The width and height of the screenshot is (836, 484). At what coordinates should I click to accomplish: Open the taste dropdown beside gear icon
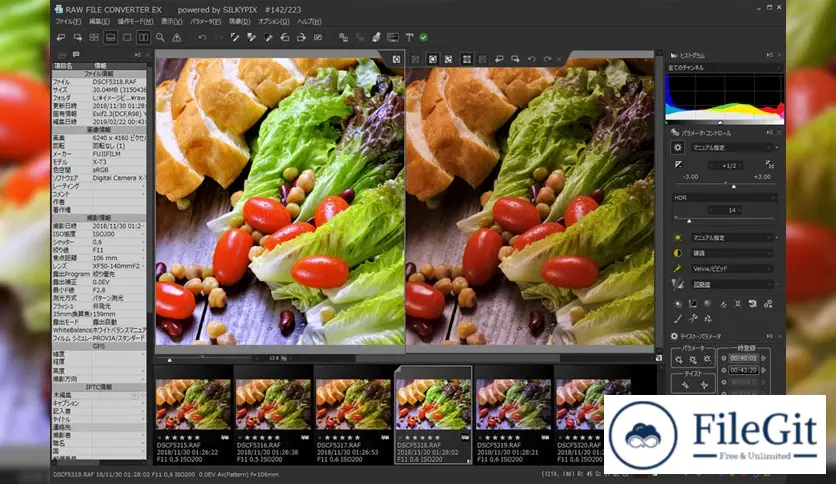pos(732,148)
